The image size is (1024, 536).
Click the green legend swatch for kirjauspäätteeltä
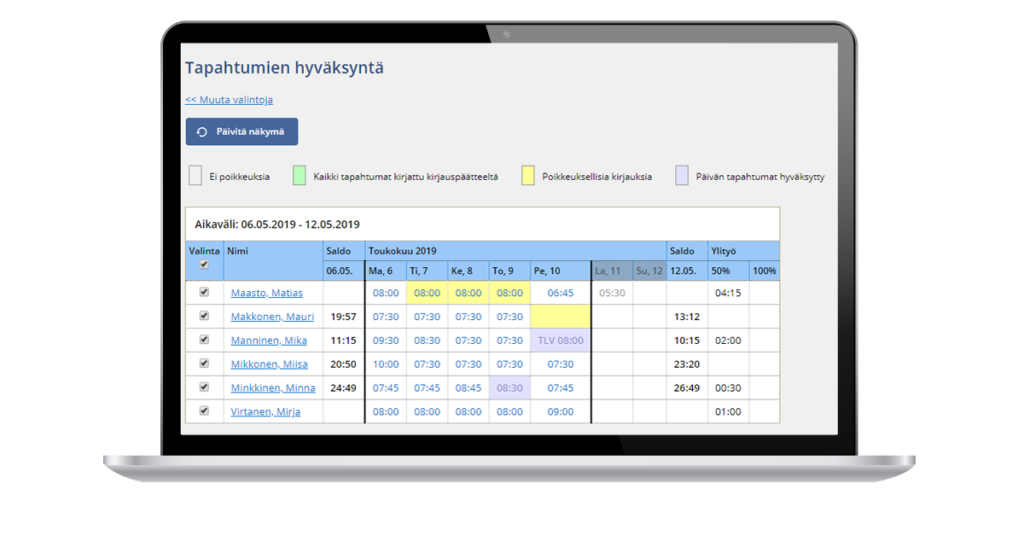(299, 177)
